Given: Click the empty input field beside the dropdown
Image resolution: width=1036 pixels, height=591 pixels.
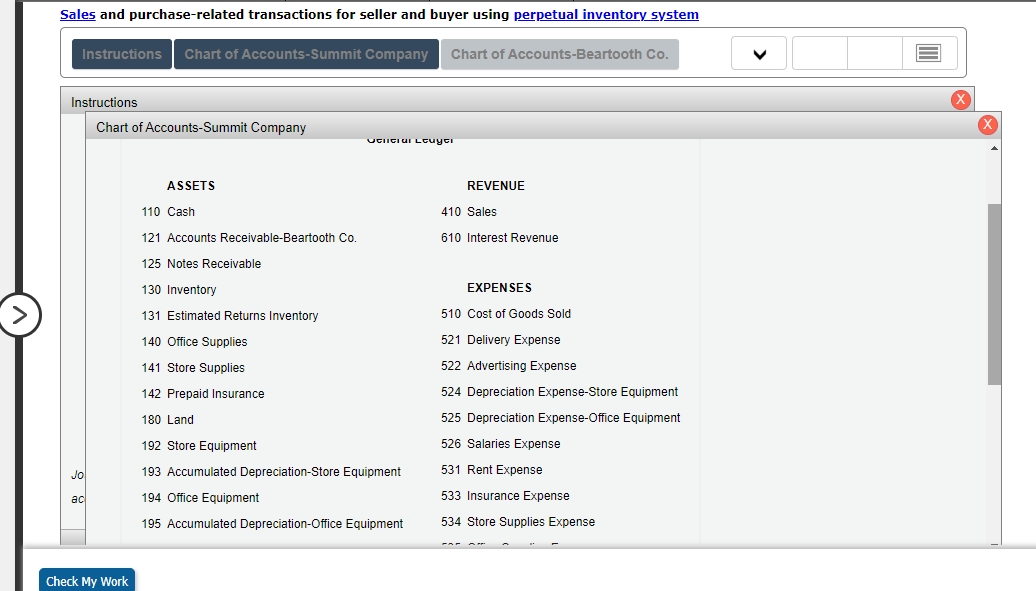Looking at the screenshot, I should pos(819,52).
